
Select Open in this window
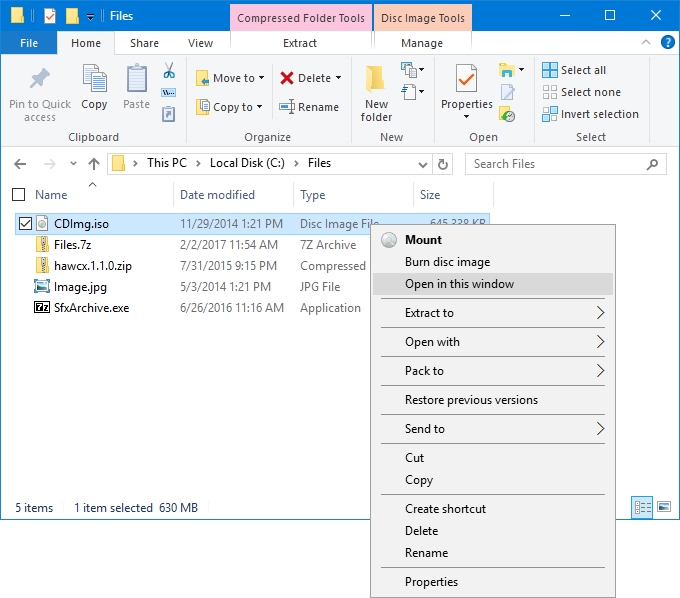click(493, 284)
